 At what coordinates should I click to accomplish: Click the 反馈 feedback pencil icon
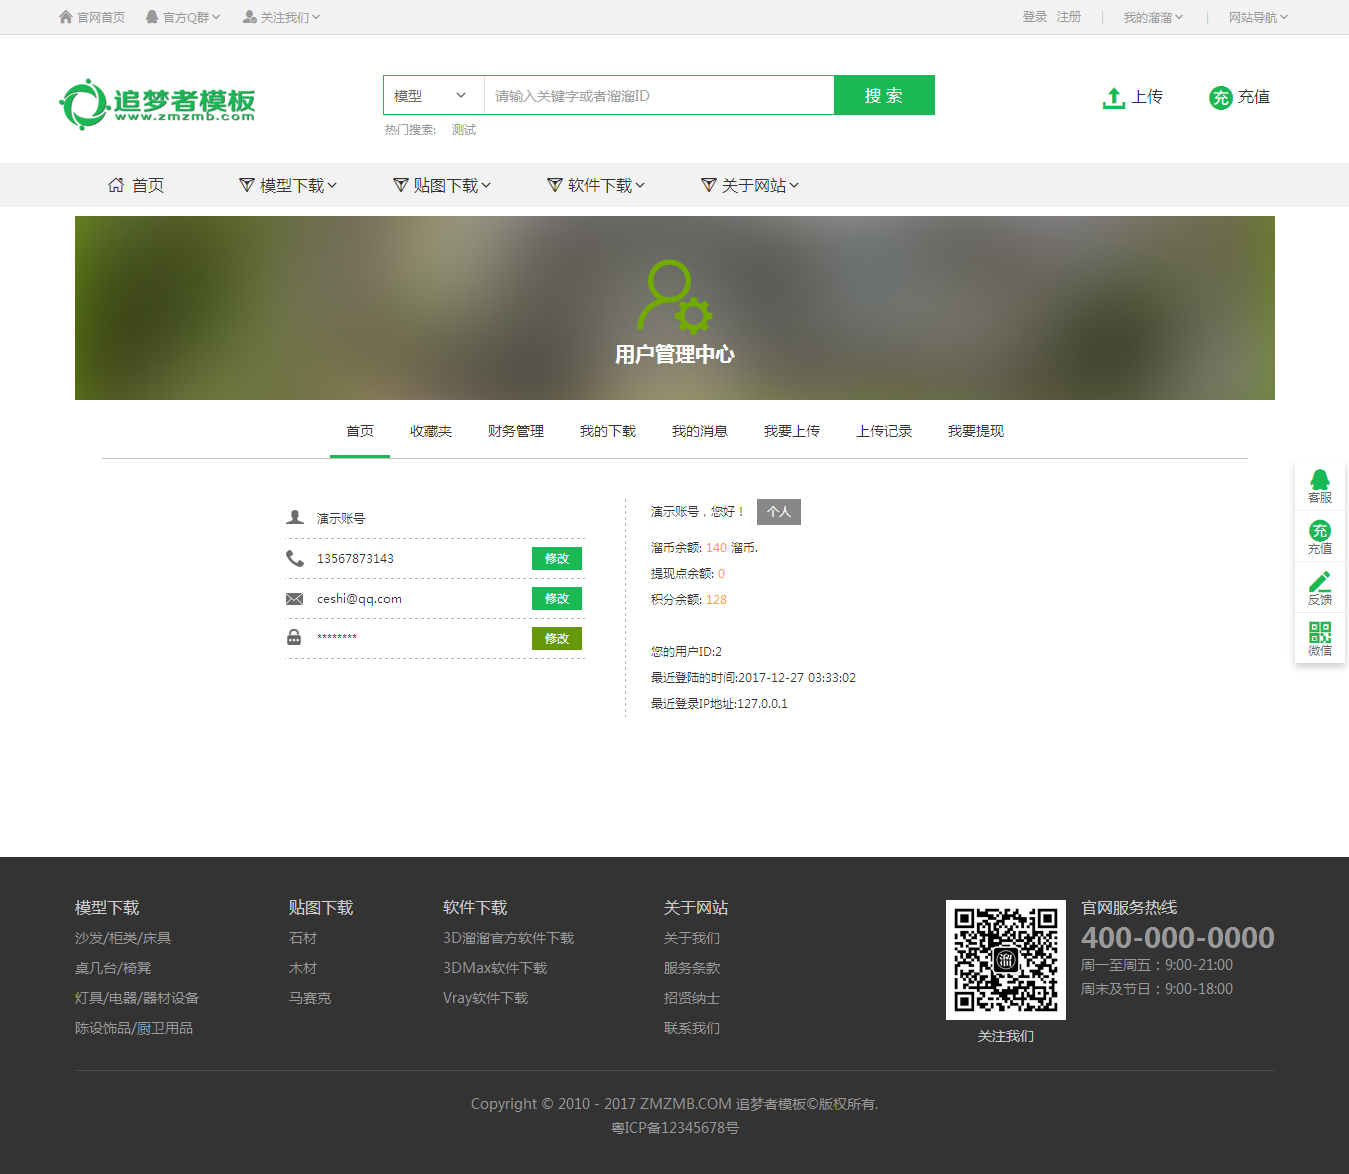pyautogui.click(x=1319, y=588)
